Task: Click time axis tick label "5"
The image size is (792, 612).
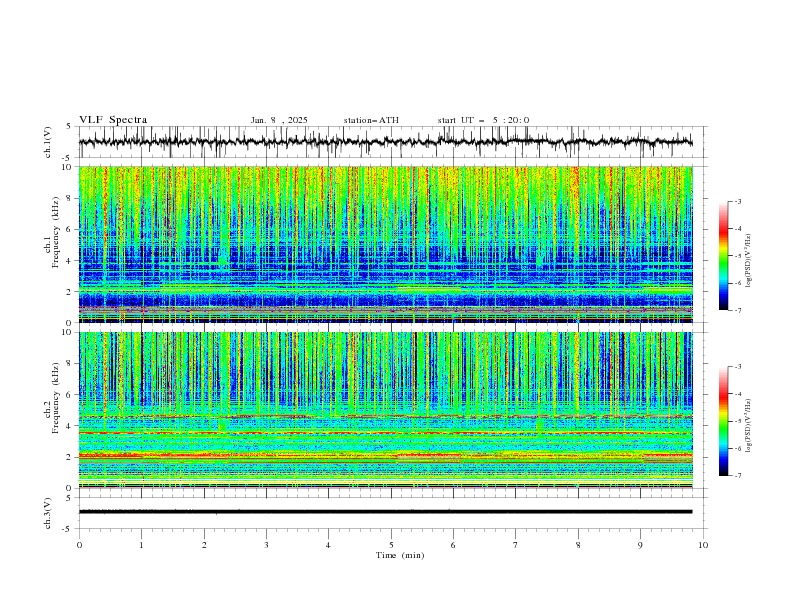Action: [x=391, y=545]
